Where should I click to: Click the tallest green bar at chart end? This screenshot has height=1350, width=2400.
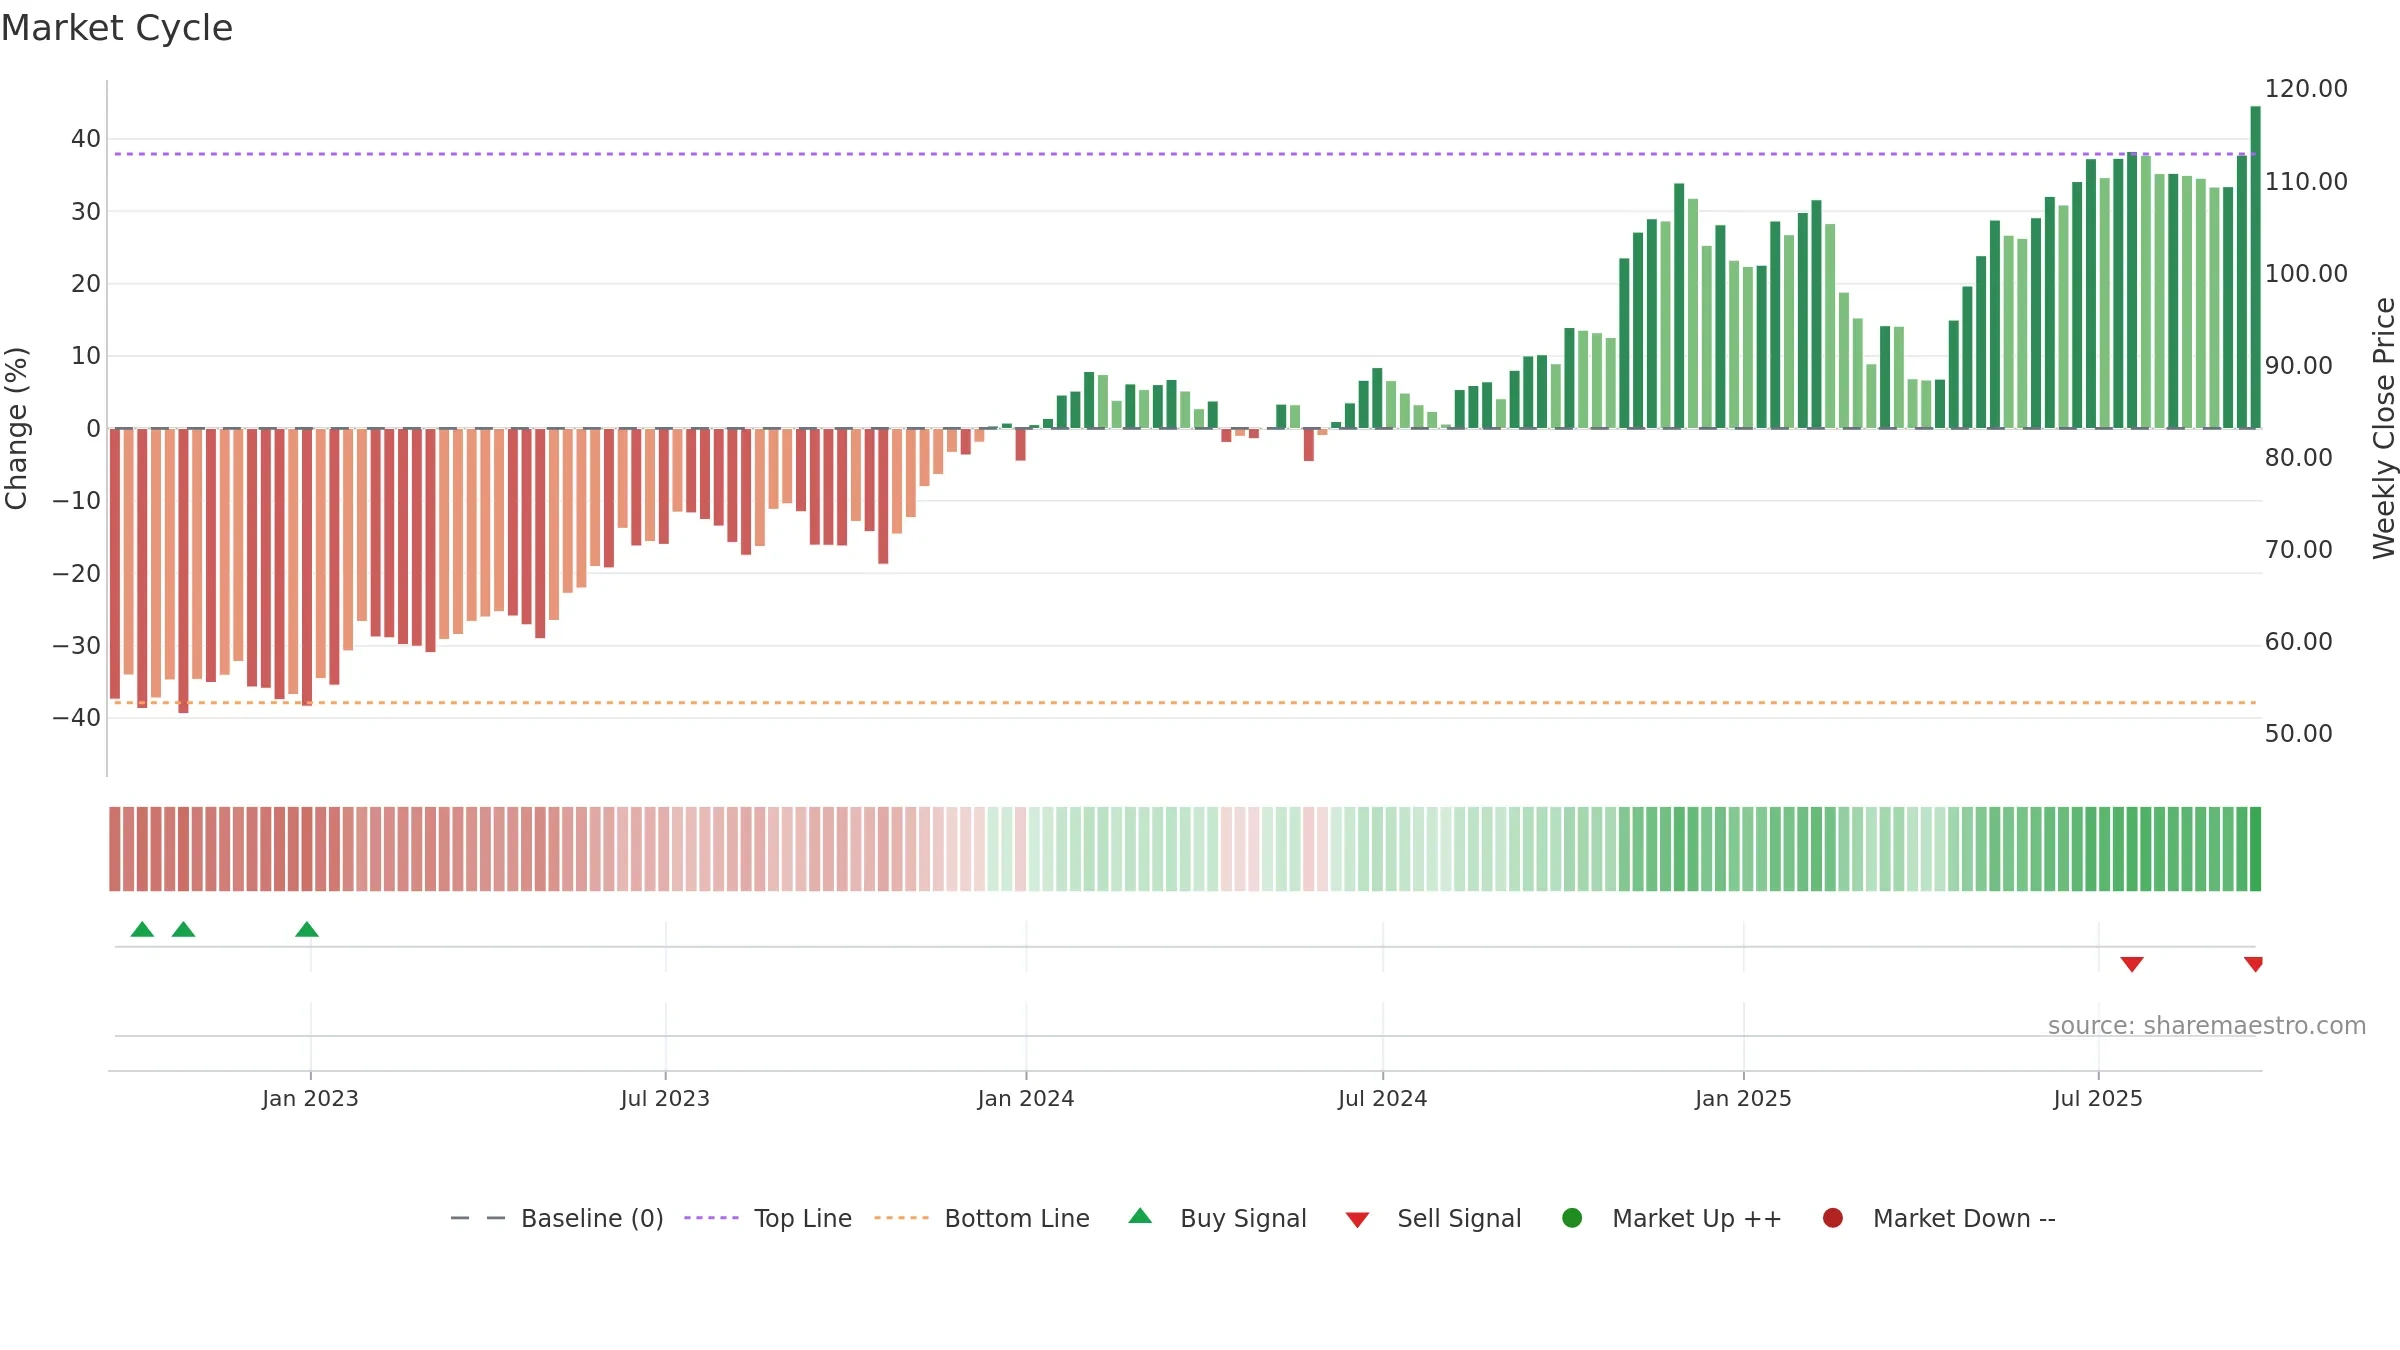pos(2255,267)
